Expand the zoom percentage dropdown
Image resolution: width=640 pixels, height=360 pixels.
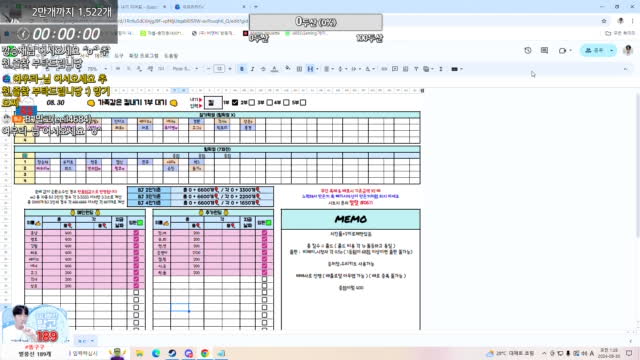pos(97,69)
